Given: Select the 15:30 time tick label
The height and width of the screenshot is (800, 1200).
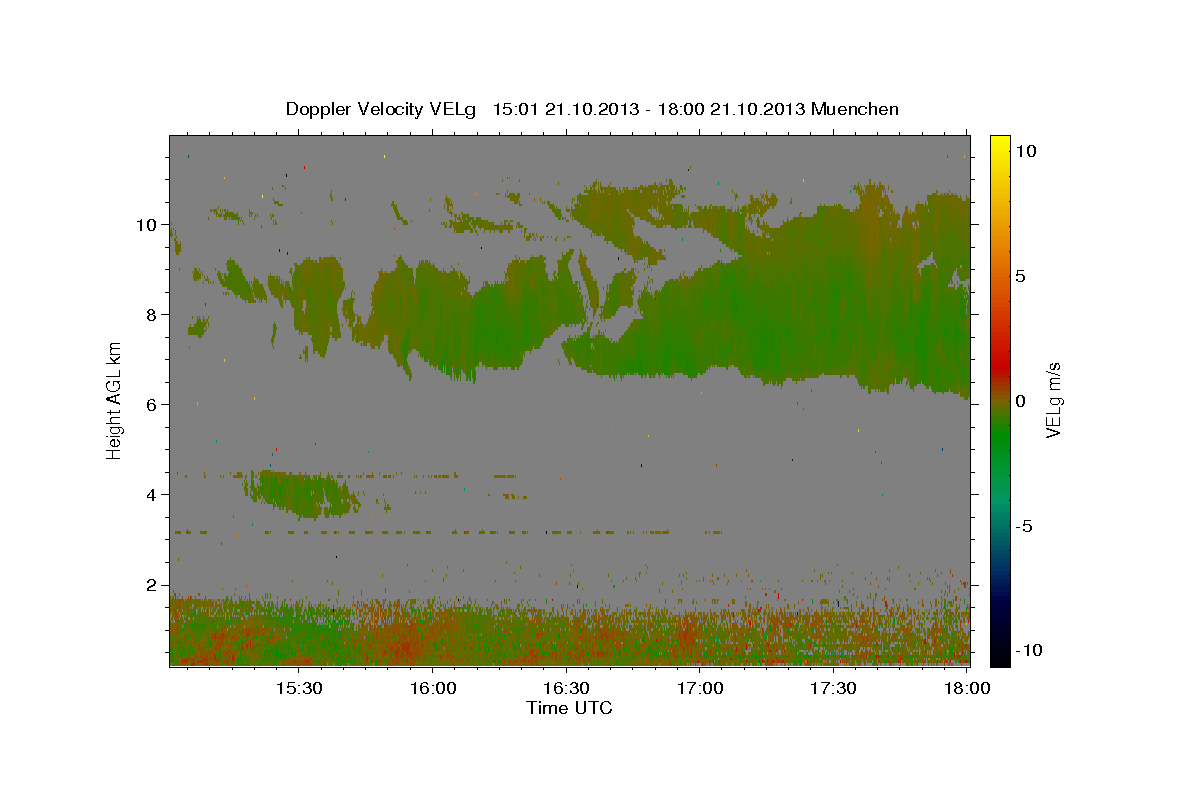Looking at the screenshot, I should click(x=298, y=688).
